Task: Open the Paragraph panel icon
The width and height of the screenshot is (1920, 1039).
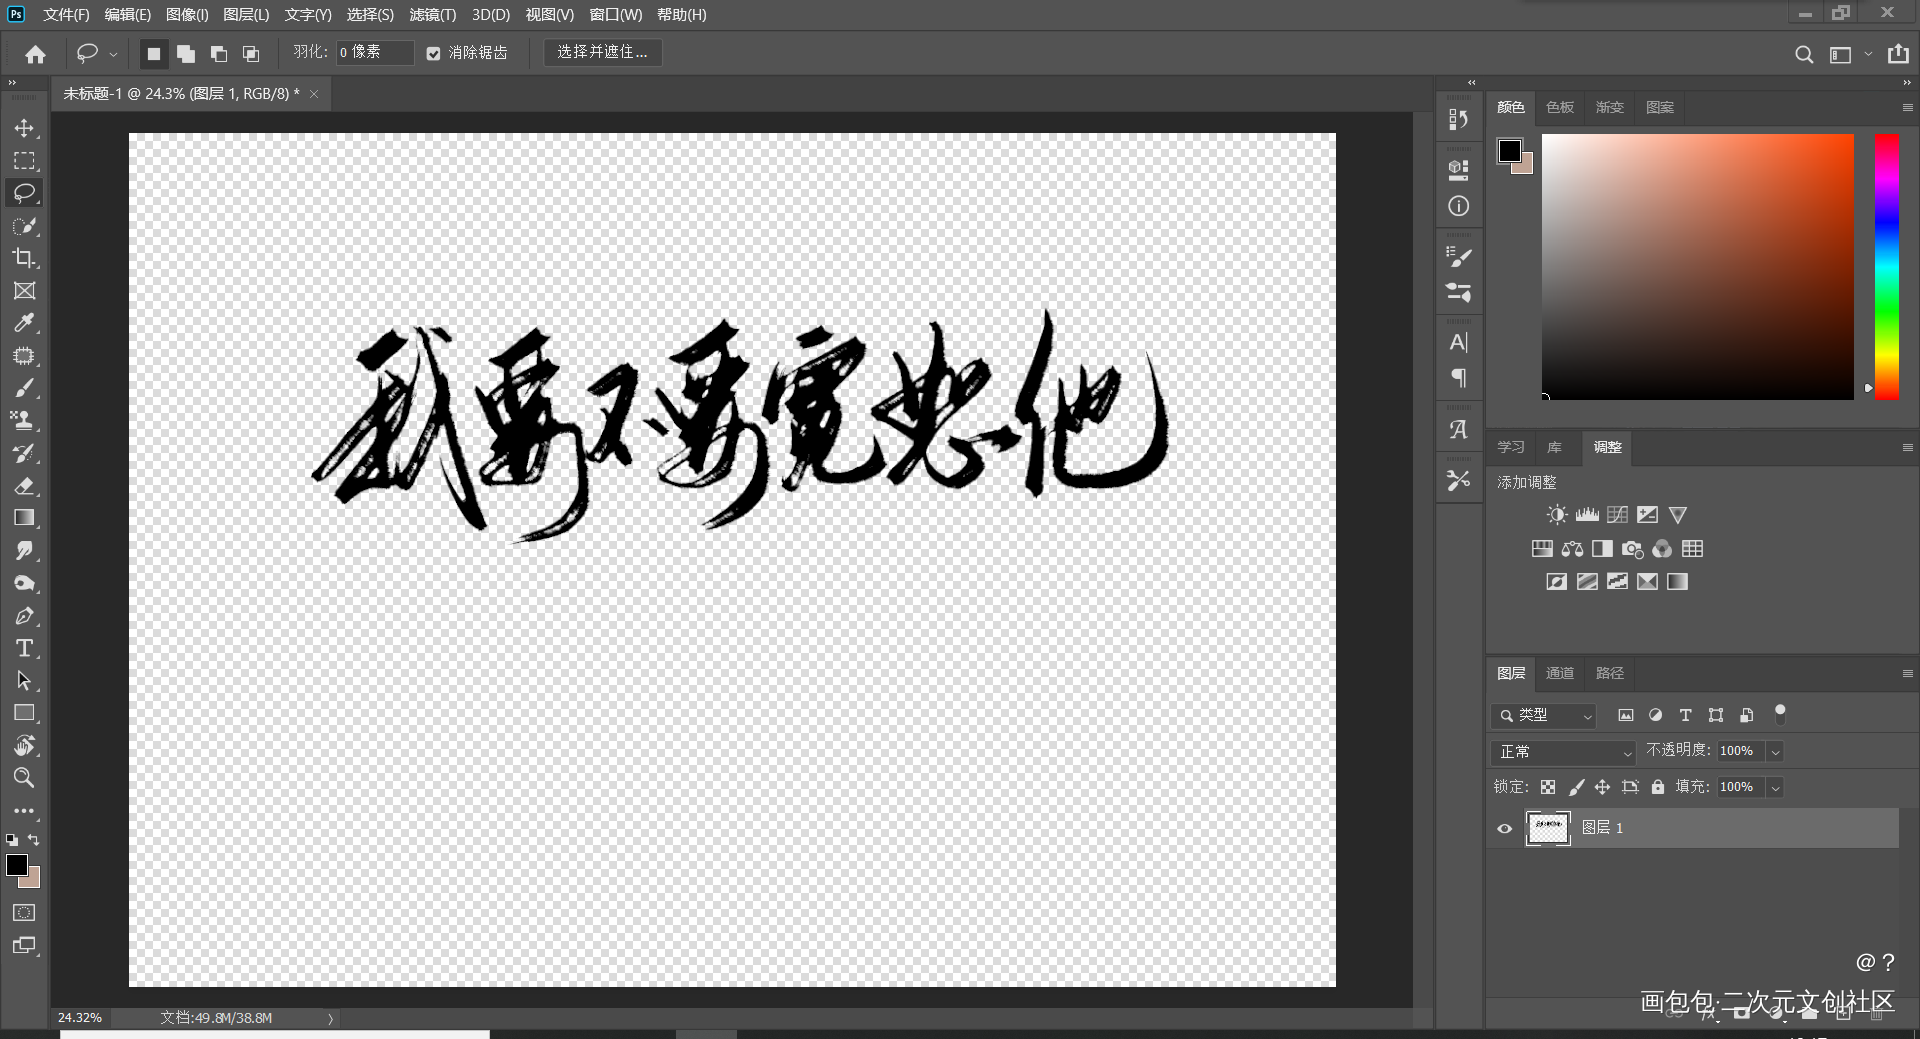Action: coord(1459,378)
